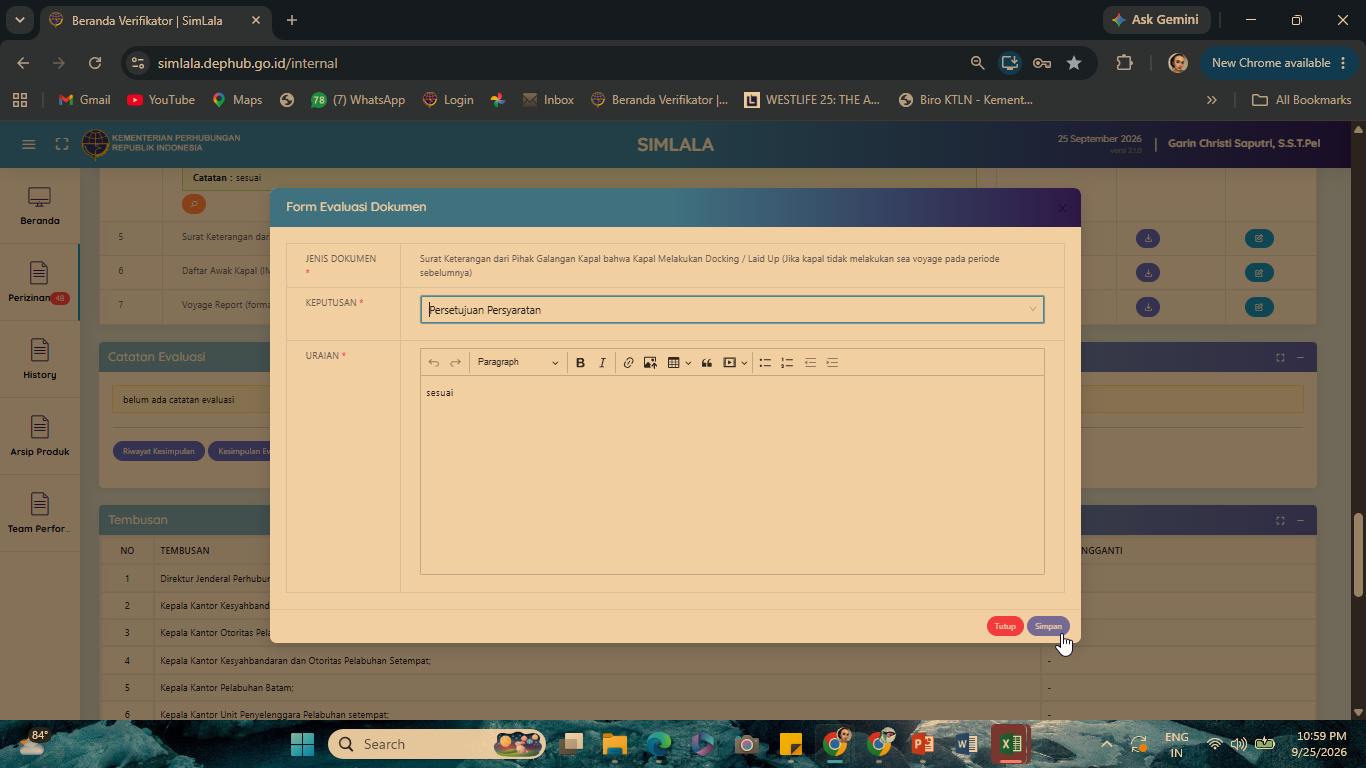Open the History sidebar menu
The image size is (1366, 768).
click(x=39, y=360)
